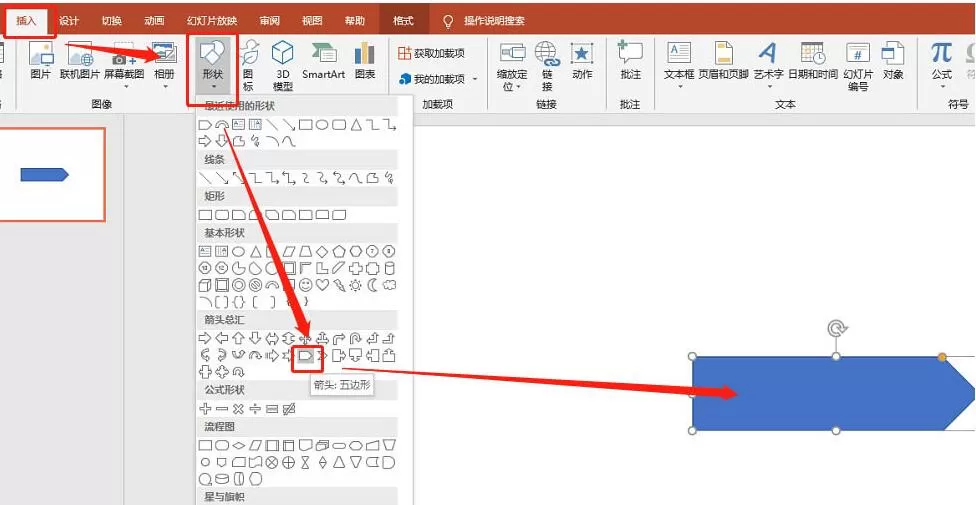Click the 对象 object button
Viewport: 976px width, 505px height.
tap(893, 62)
